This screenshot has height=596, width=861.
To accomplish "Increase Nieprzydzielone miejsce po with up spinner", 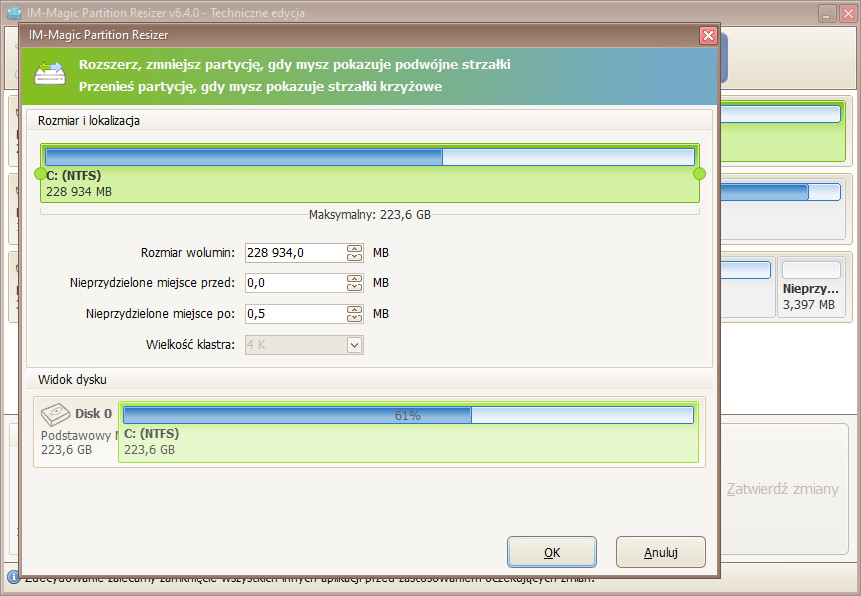I will tap(355, 309).
